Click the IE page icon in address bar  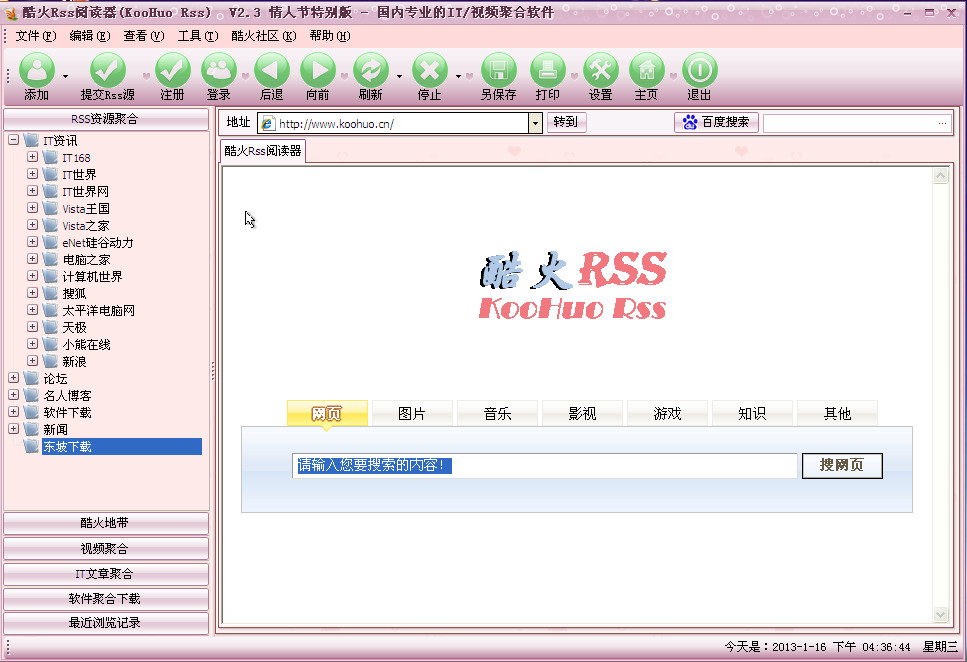click(267, 123)
